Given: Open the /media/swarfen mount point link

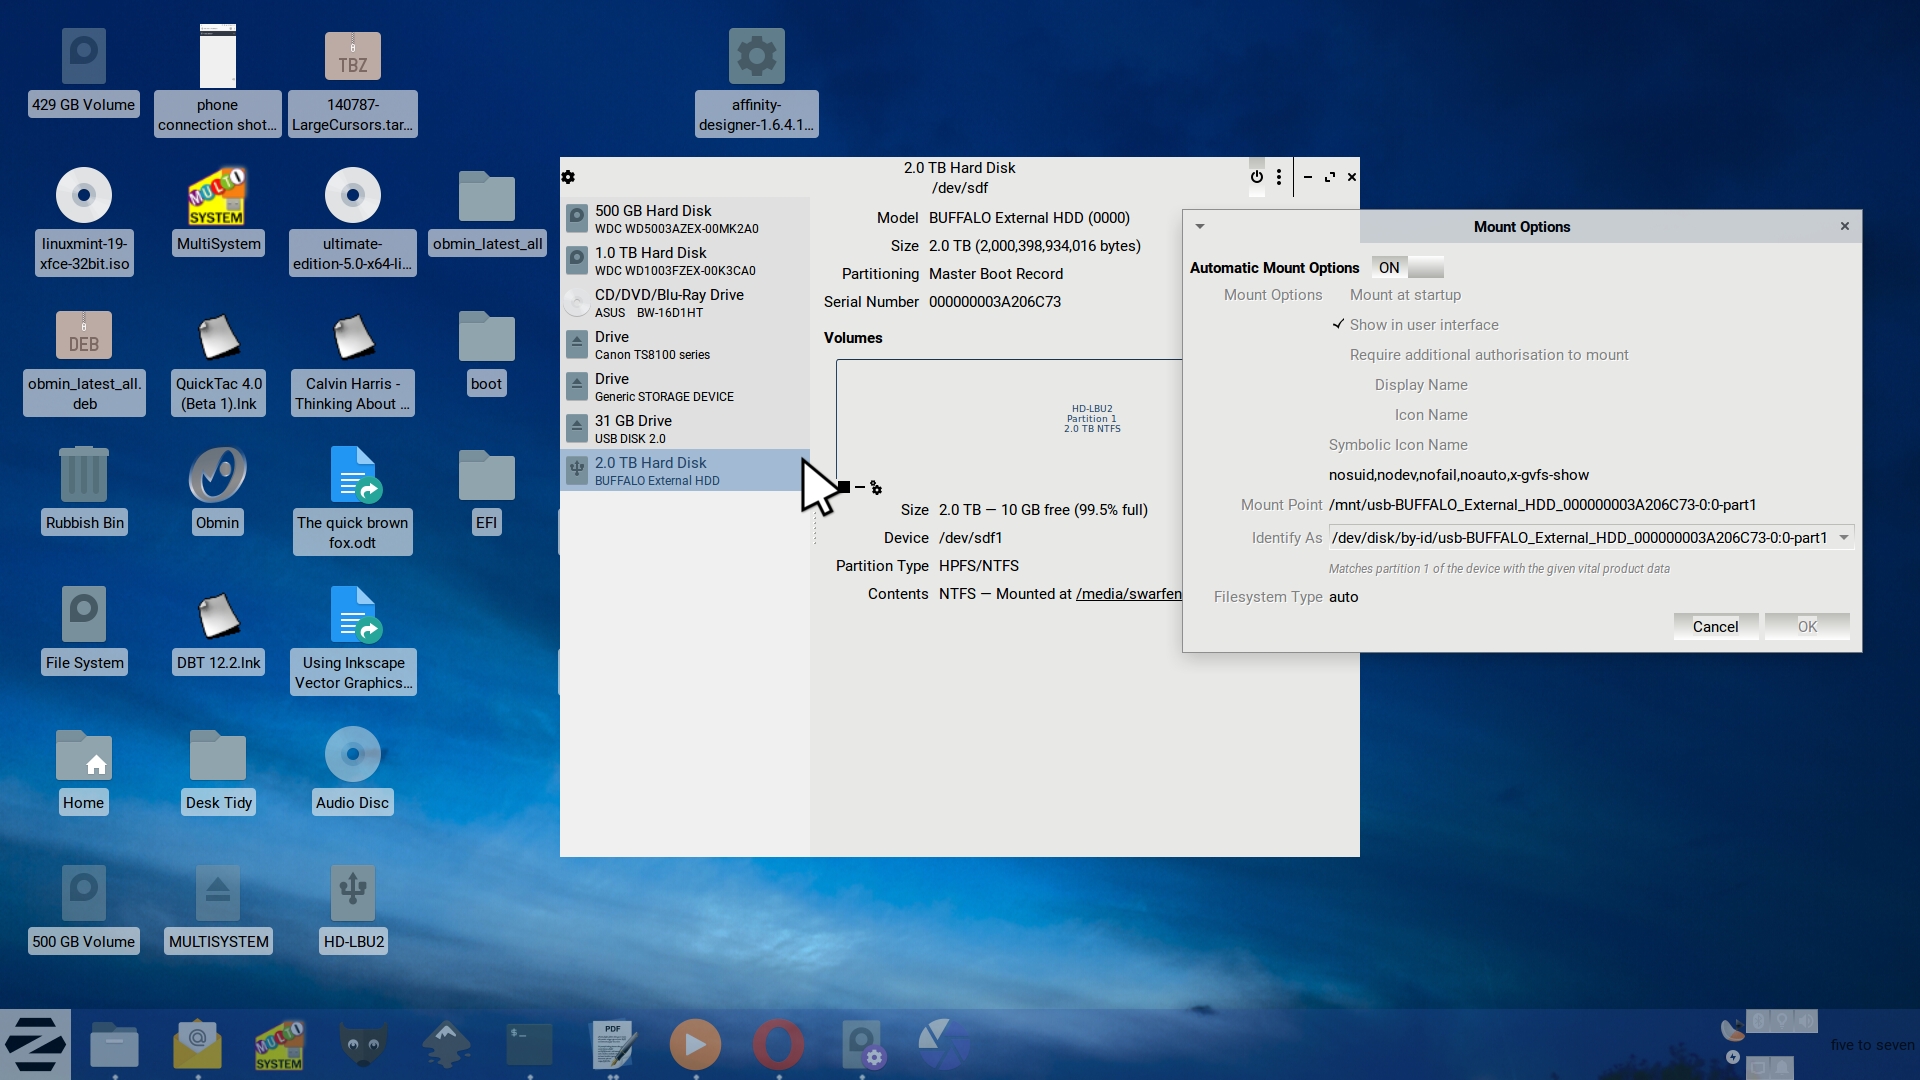Looking at the screenshot, I should 1128,594.
